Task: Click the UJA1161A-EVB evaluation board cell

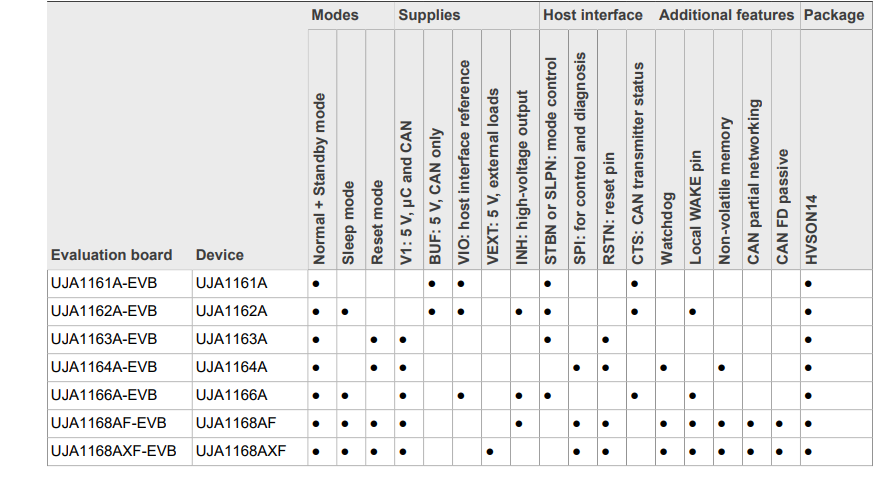Action: tap(104, 284)
